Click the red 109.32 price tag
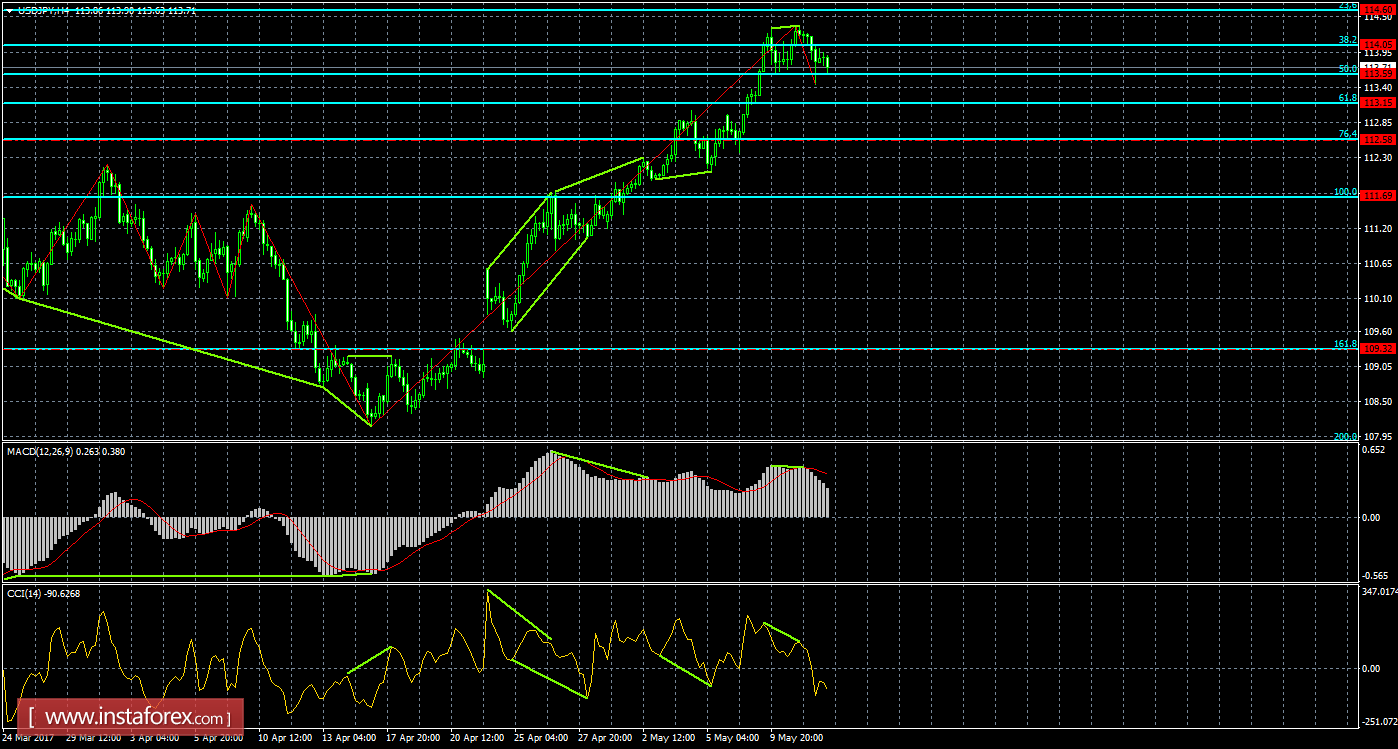1398x749 pixels. (1379, 348)
